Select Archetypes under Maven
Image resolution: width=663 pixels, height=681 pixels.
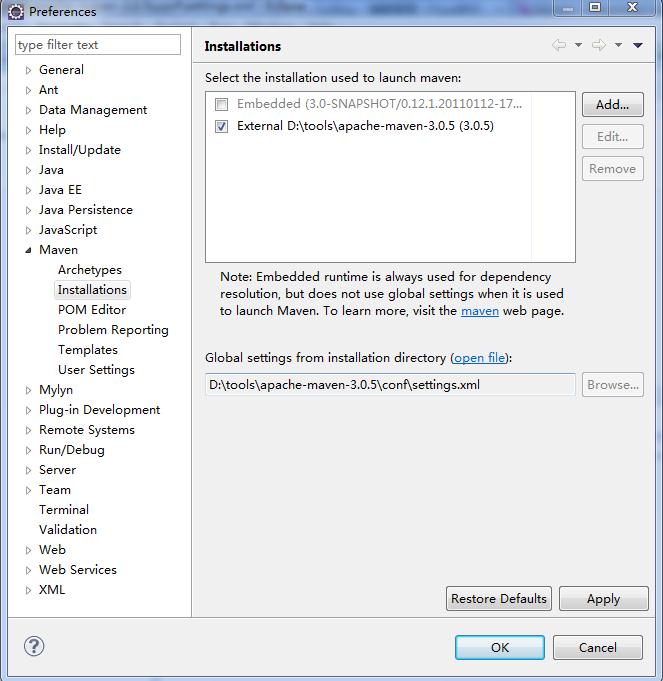click(x=90, y=270)
